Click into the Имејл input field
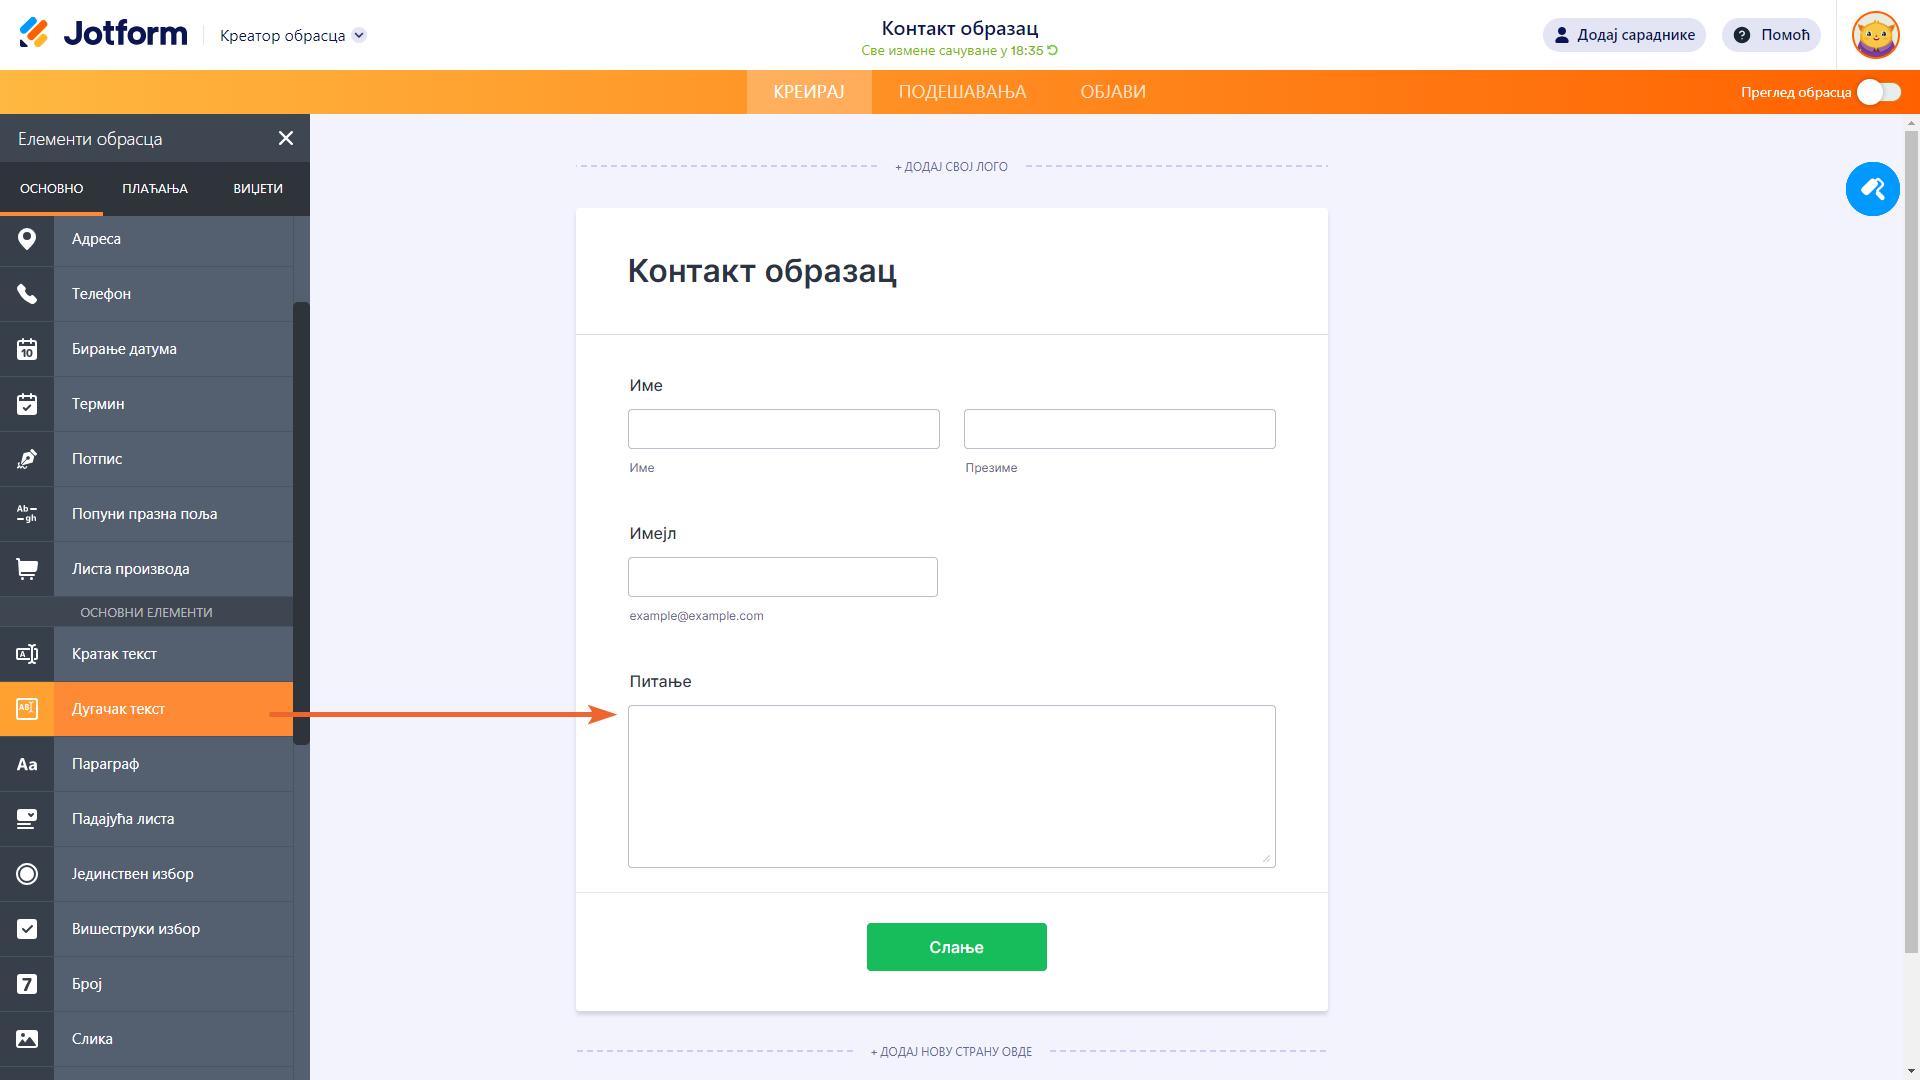 coord(782,577)
